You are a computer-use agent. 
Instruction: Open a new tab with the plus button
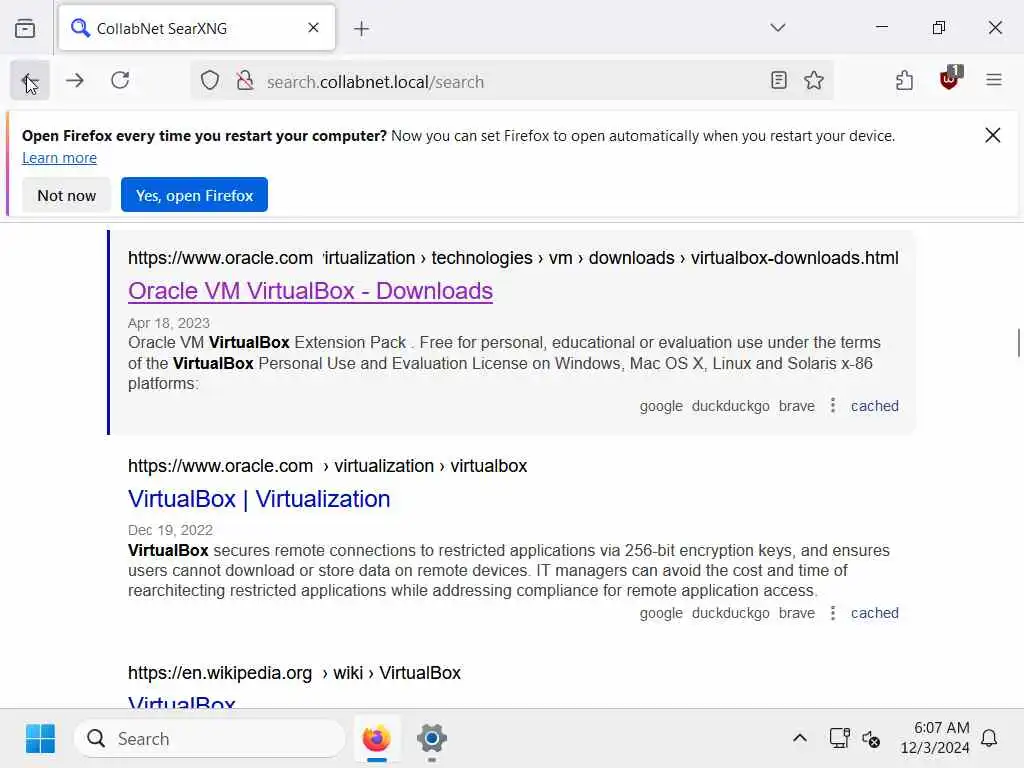pos(361,28)
